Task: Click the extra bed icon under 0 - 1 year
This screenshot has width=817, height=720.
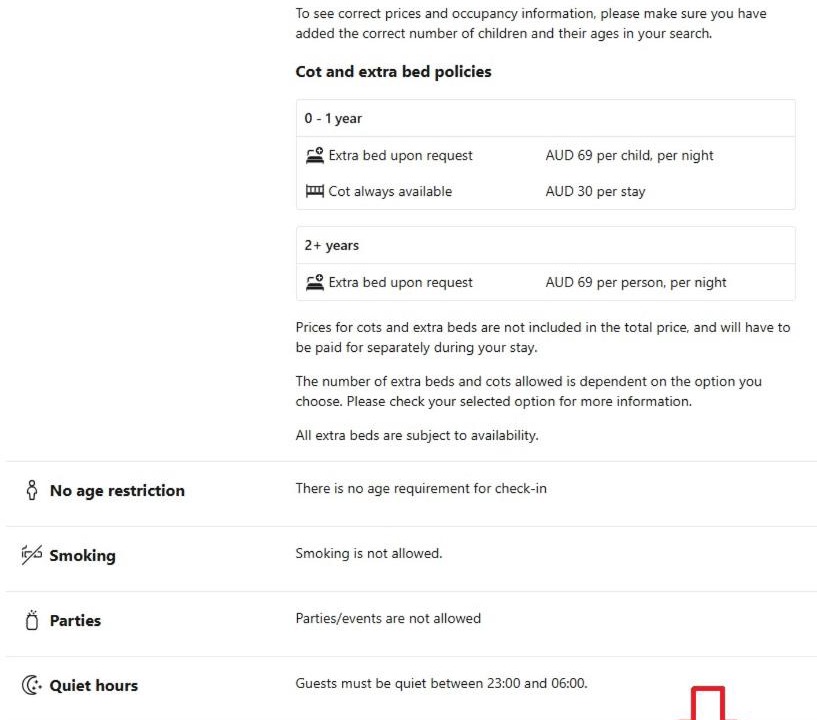Action: click(315, 155)
